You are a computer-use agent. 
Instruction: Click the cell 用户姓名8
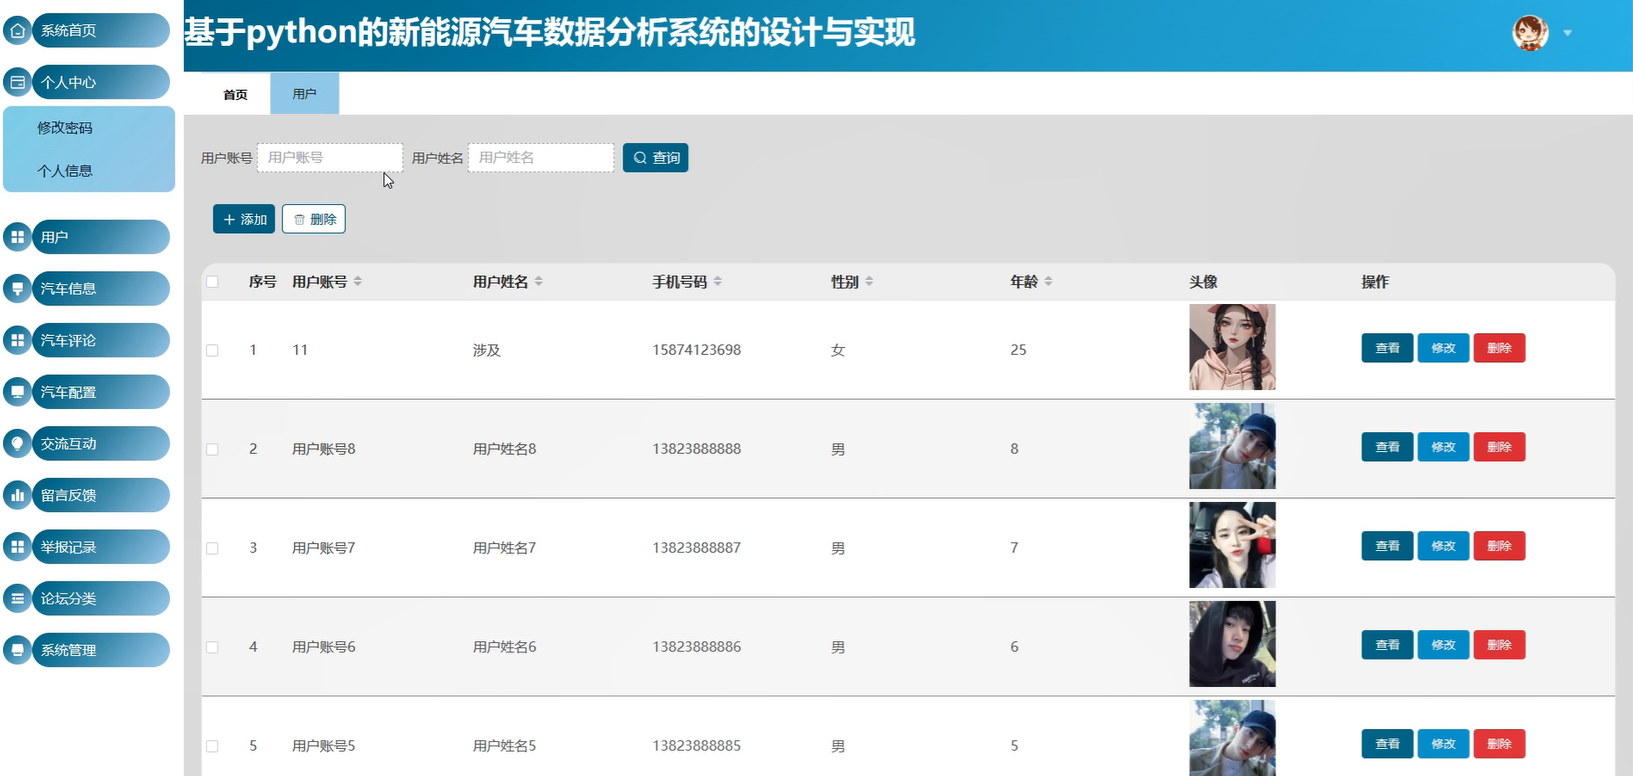[505, 449]
